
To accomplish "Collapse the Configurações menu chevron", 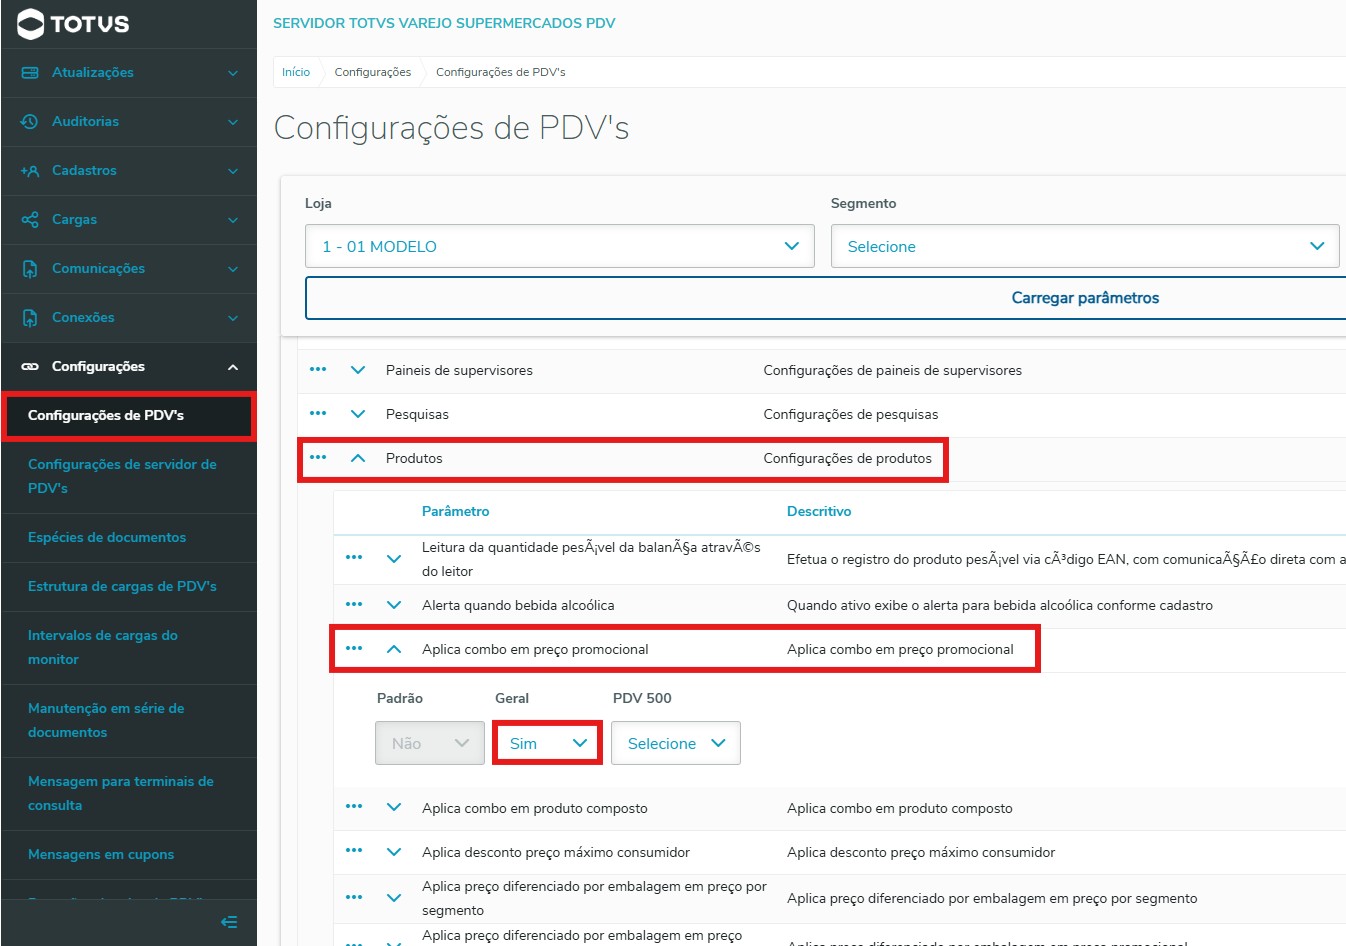I will [233, 367].
